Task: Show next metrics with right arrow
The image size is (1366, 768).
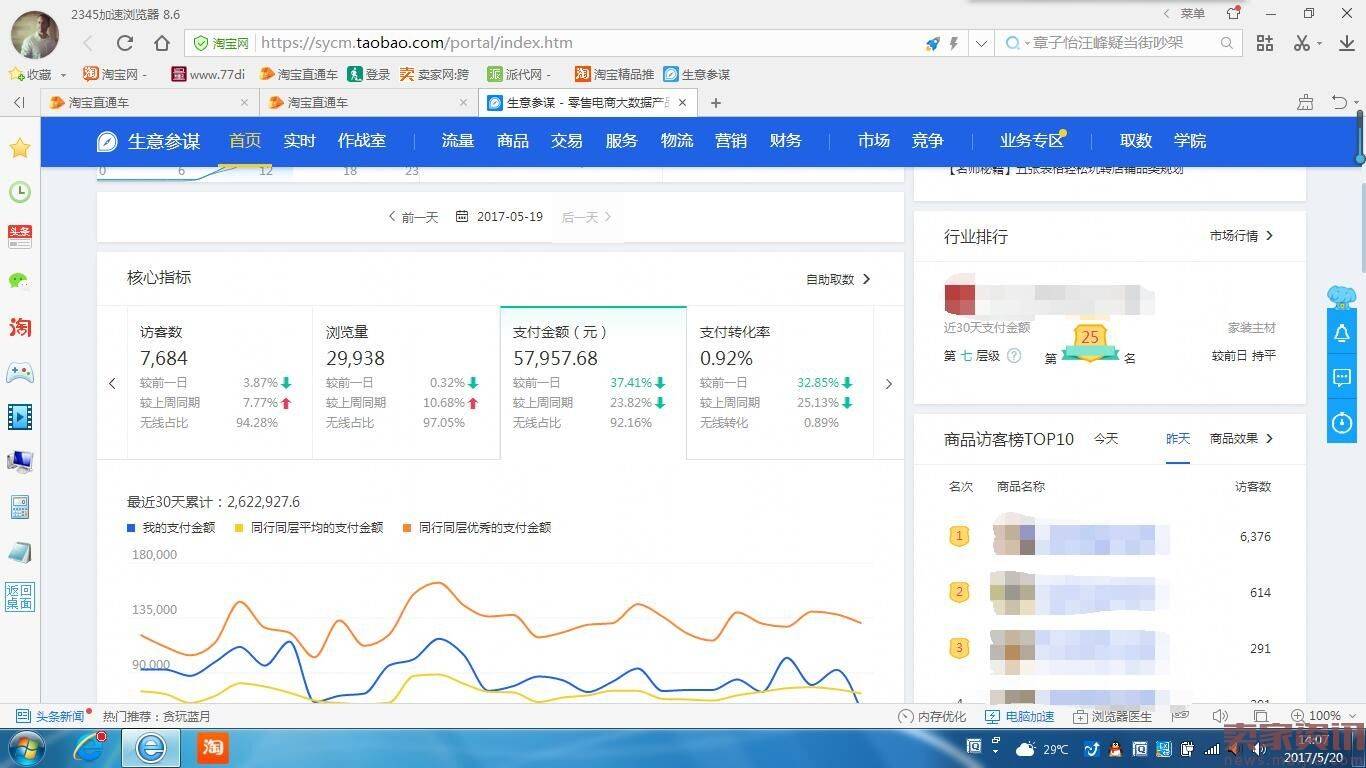Action: coord(888,383)
